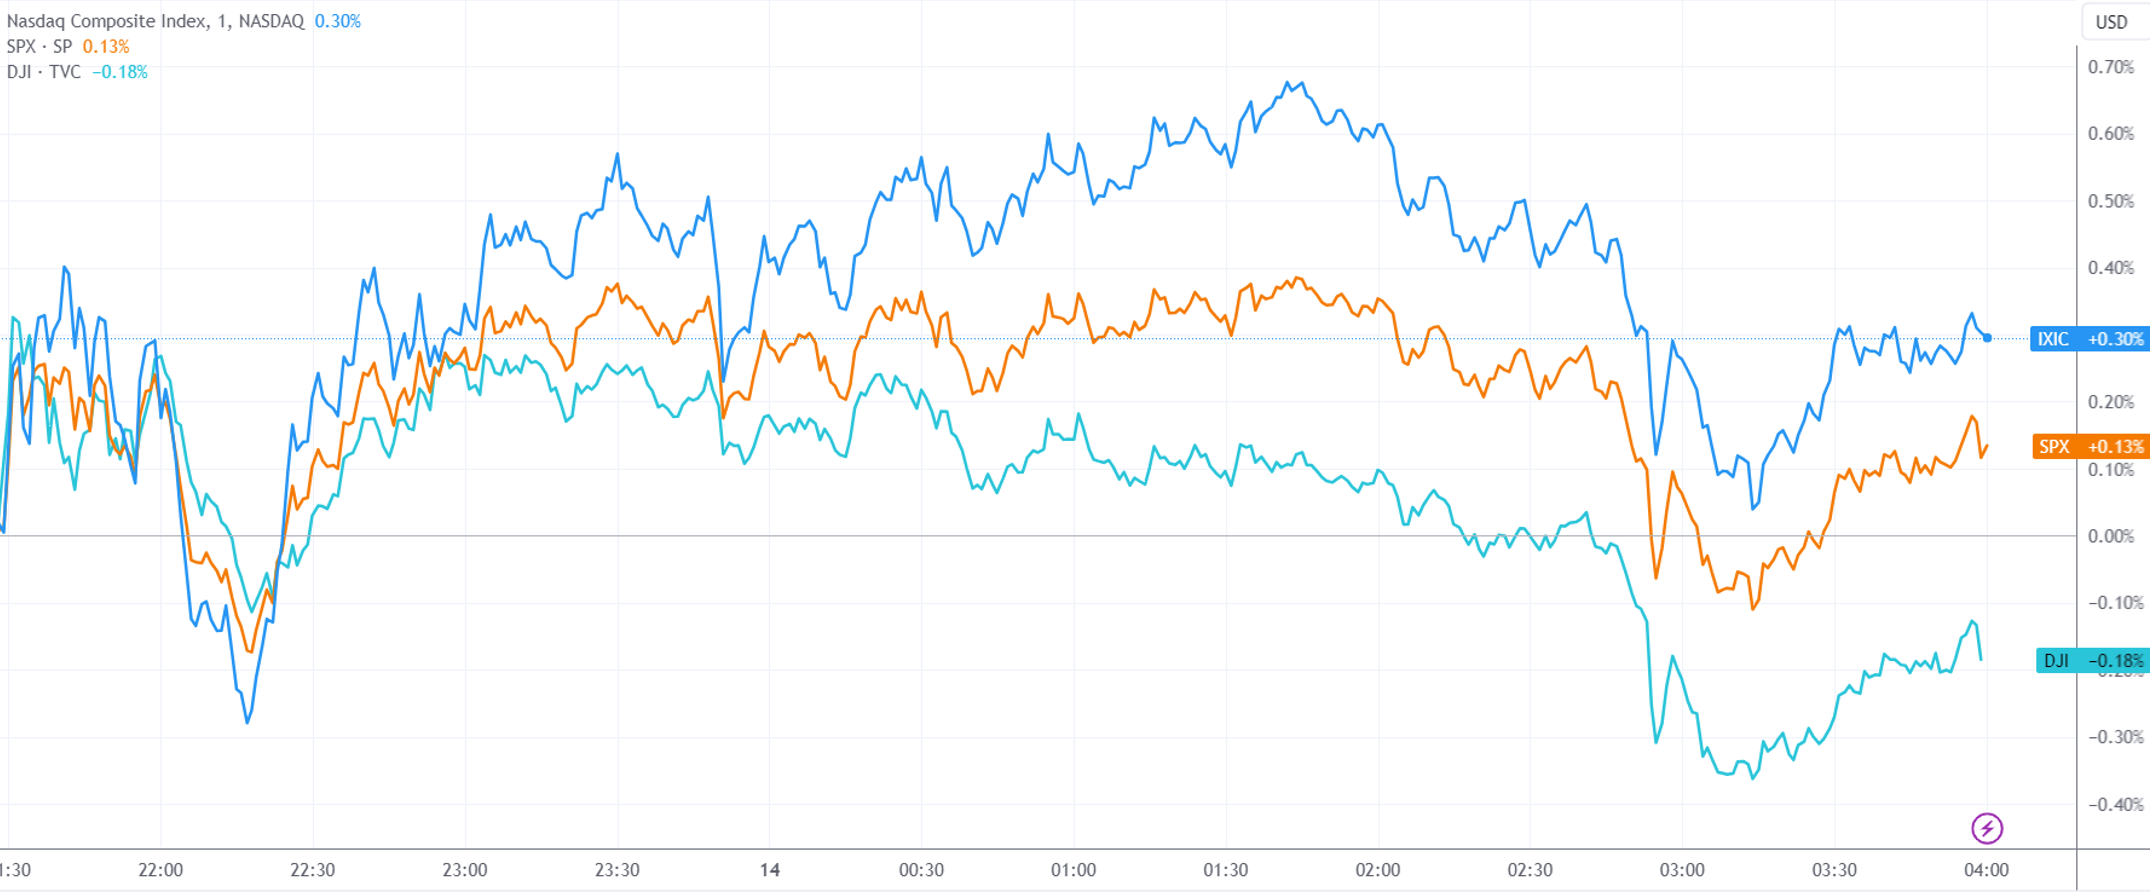Click the Nasdaq 0.30% value in the legend
This screenshot has height=894, width=2150.
tap(337, 21)
